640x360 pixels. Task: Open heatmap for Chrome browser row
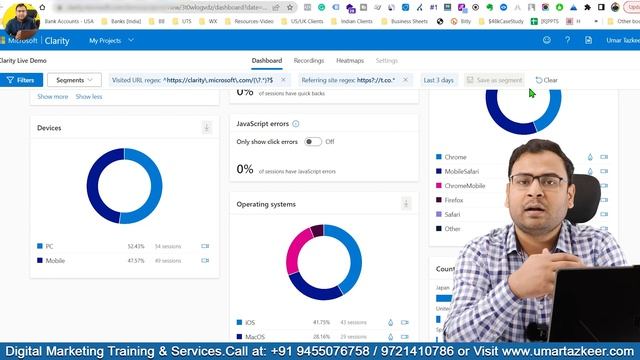pyautogui.click(x=590, y=157)
